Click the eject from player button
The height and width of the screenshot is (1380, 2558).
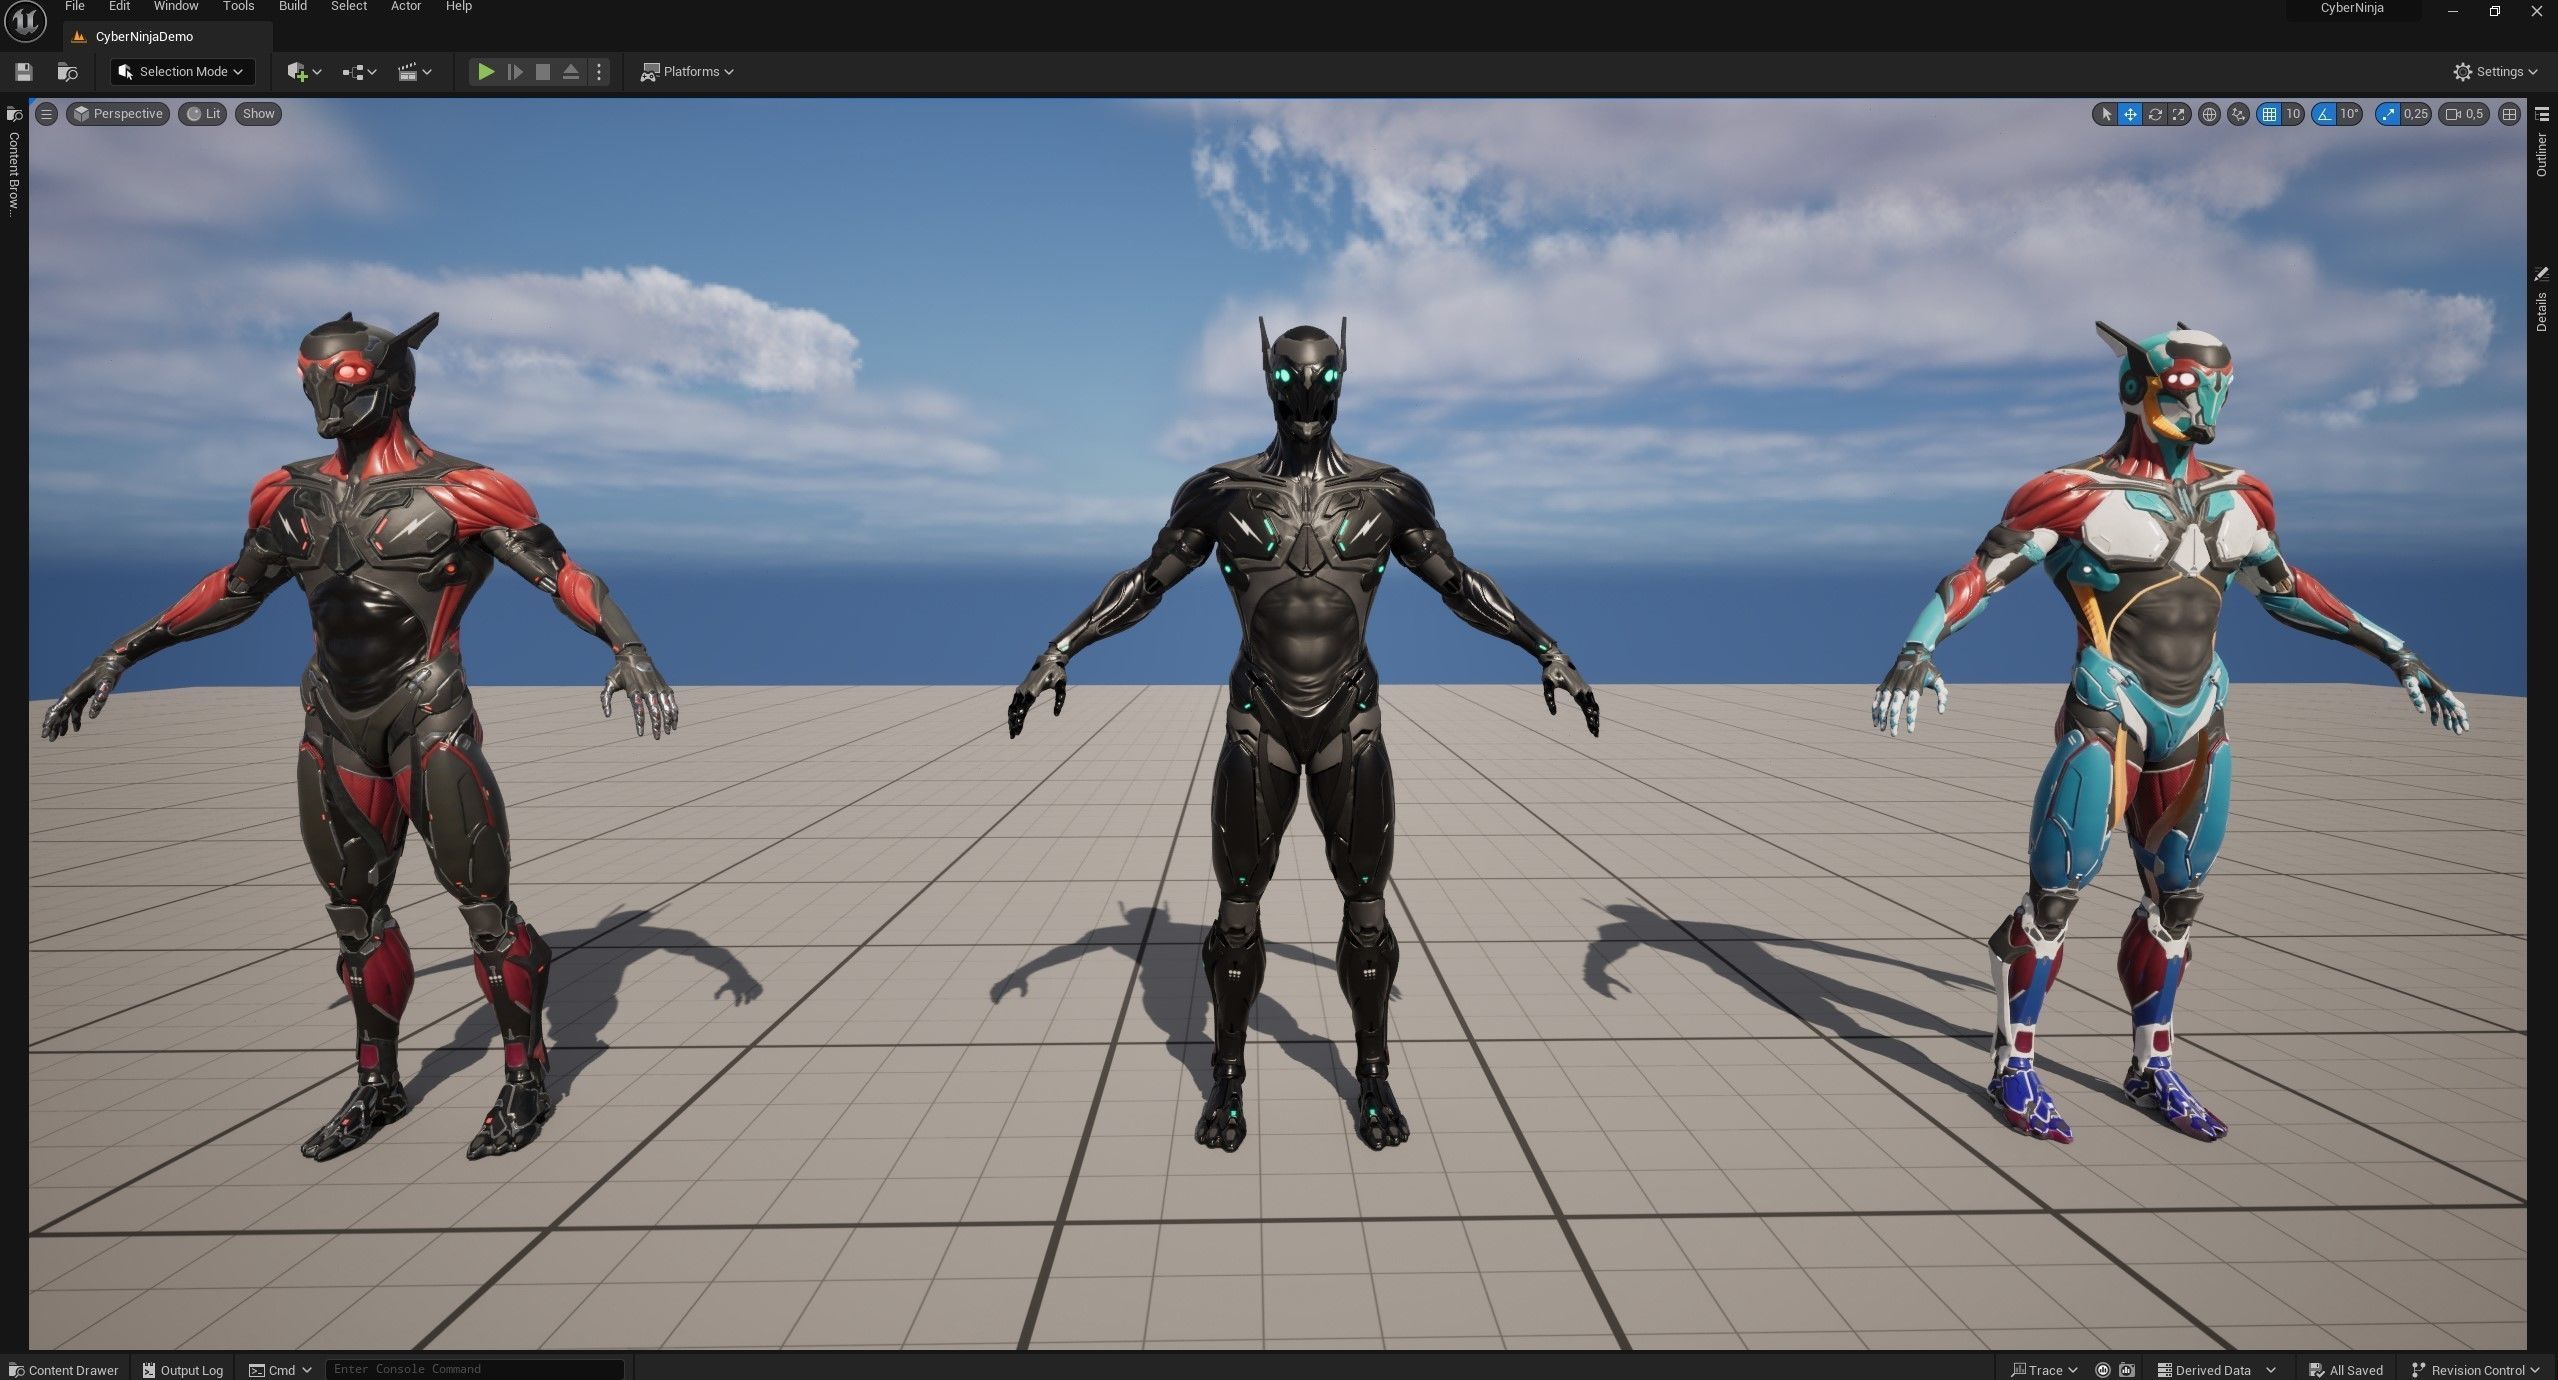click(x=570, y=71)
